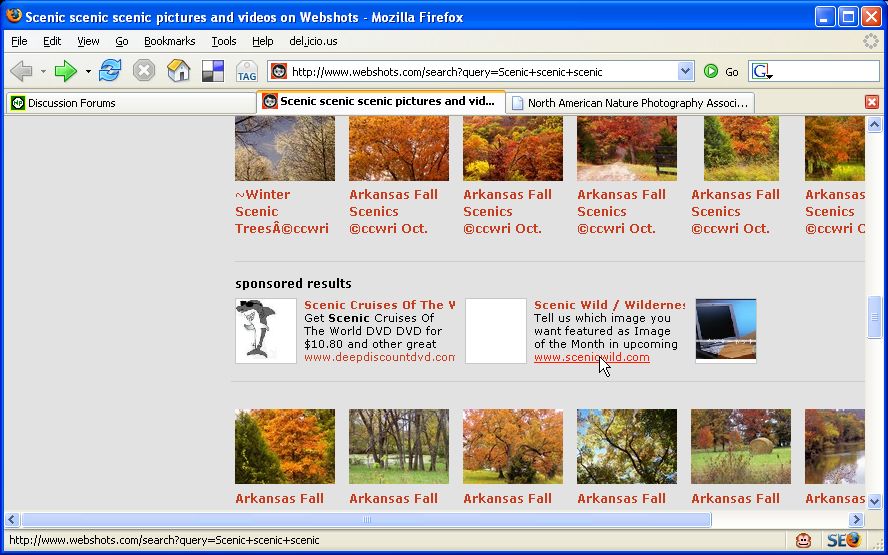The image size is (888, 555).
Task: Click the 'sponsored results' heading text
Action: tap(293, 283)
